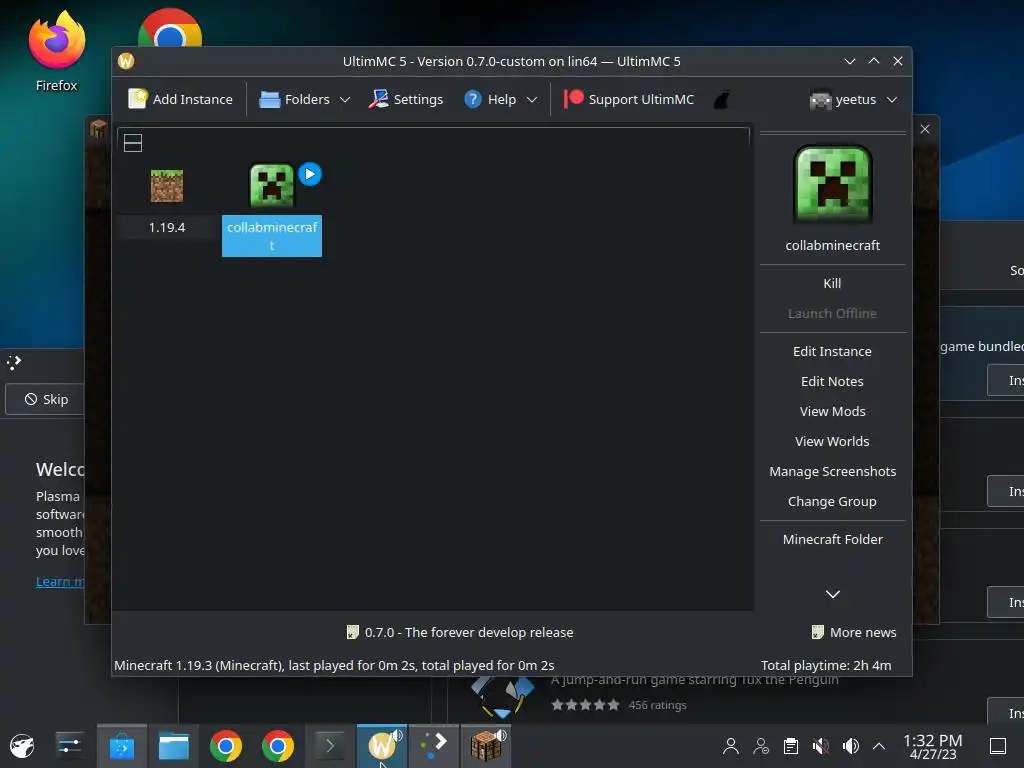Open Discover store from taskbar
The image size is (1024, 768).
pyautogui.click(x=121, y=746)
